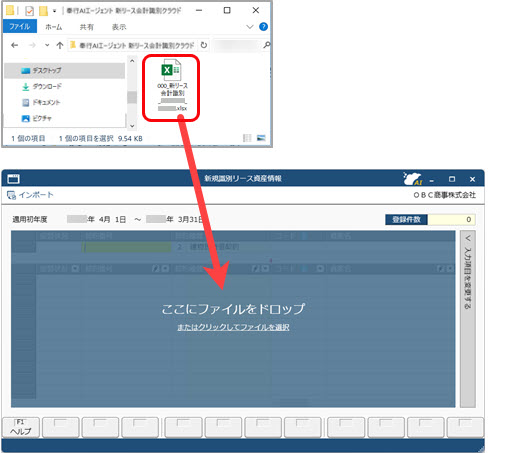The image size is (531, 453).
Task: Click the navigation pane scrollbar down arrow
Action: pyautogui.click(x=132, y=126)
